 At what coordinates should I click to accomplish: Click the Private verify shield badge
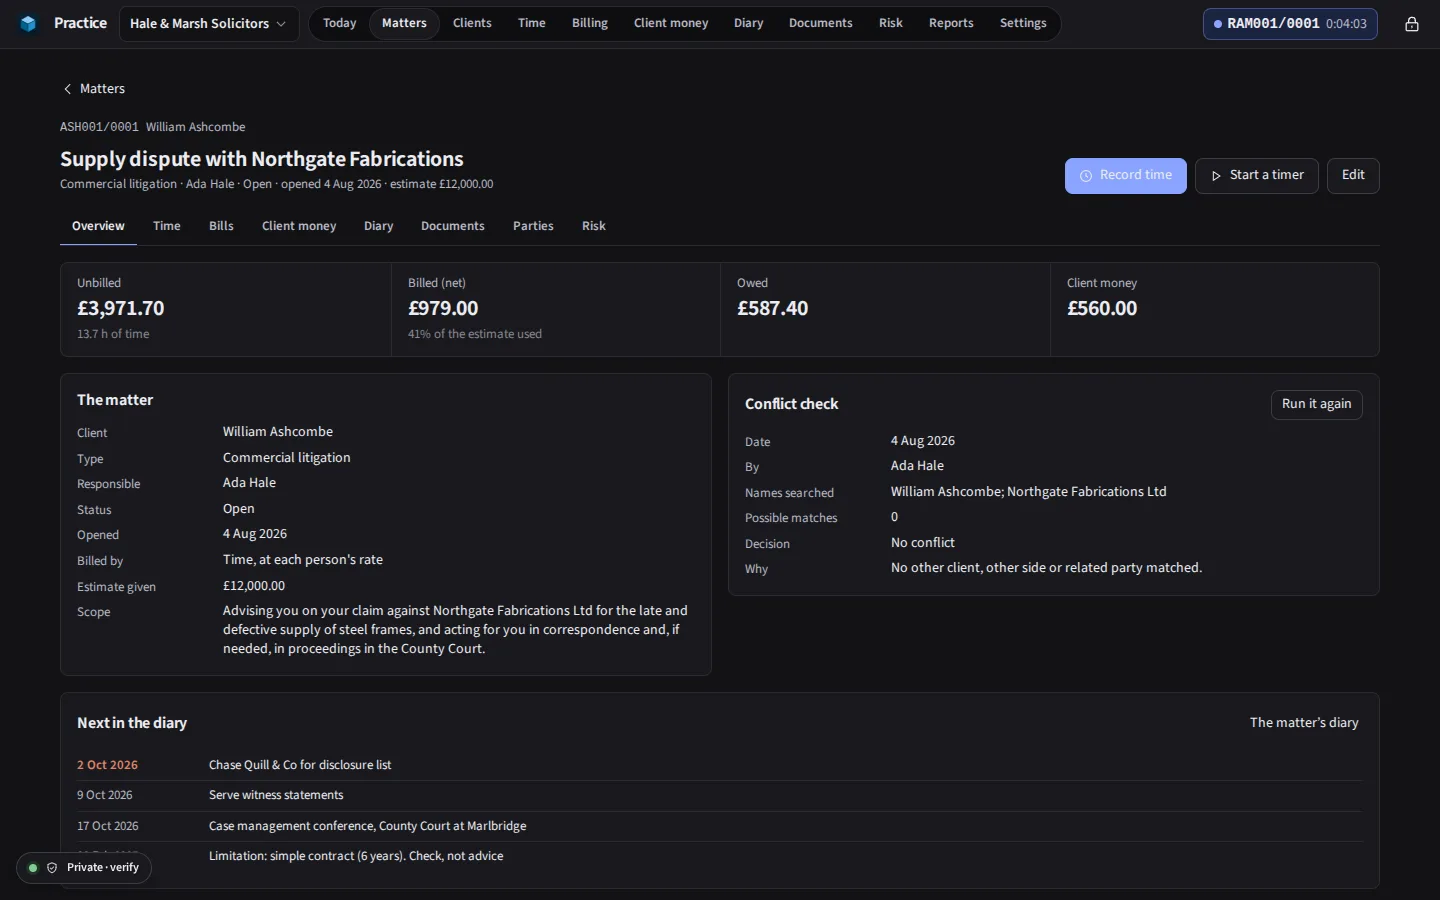[84, 868]
